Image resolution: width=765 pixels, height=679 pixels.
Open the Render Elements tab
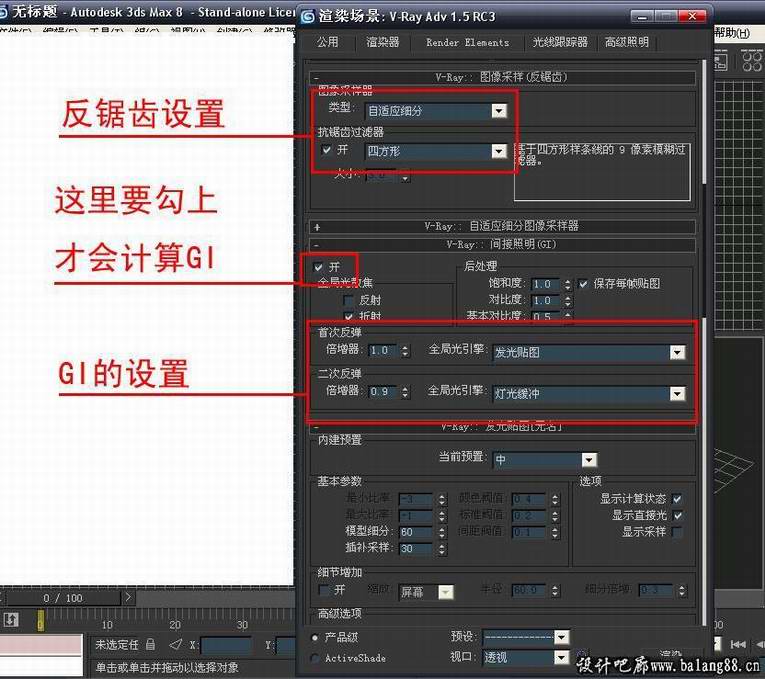click(467, 42)
